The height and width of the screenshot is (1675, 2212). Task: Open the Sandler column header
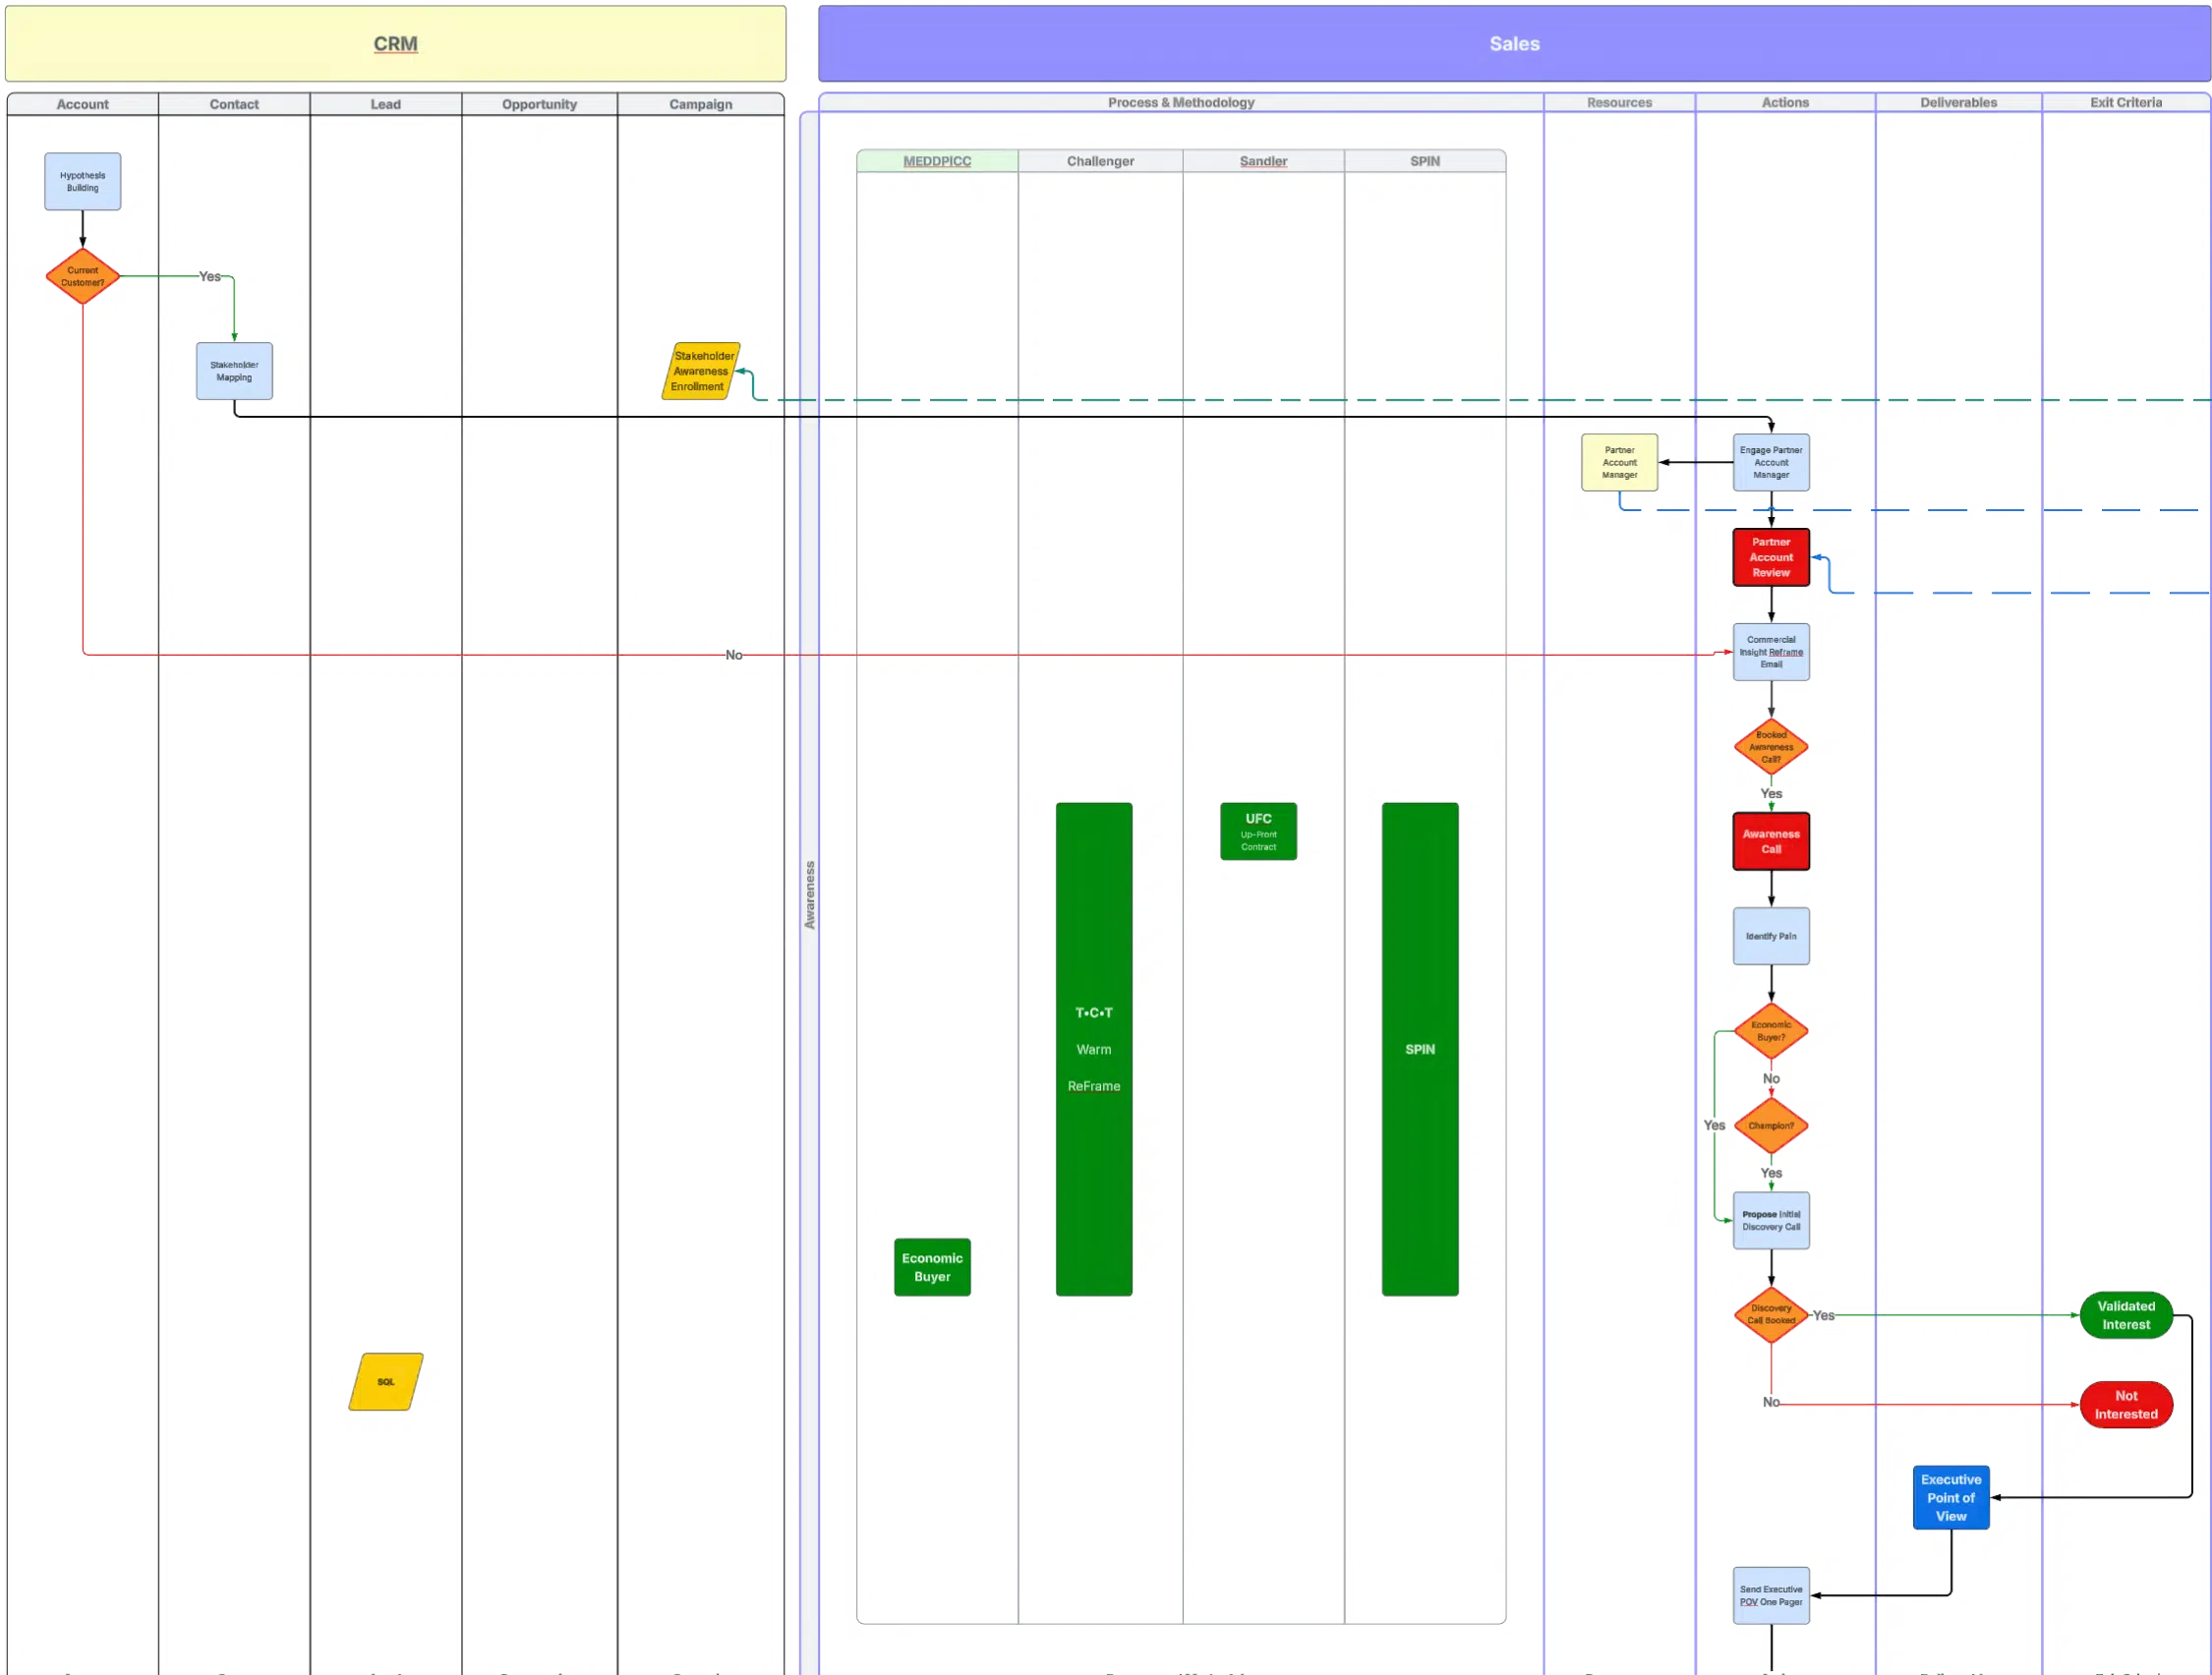pos(1263,161)
